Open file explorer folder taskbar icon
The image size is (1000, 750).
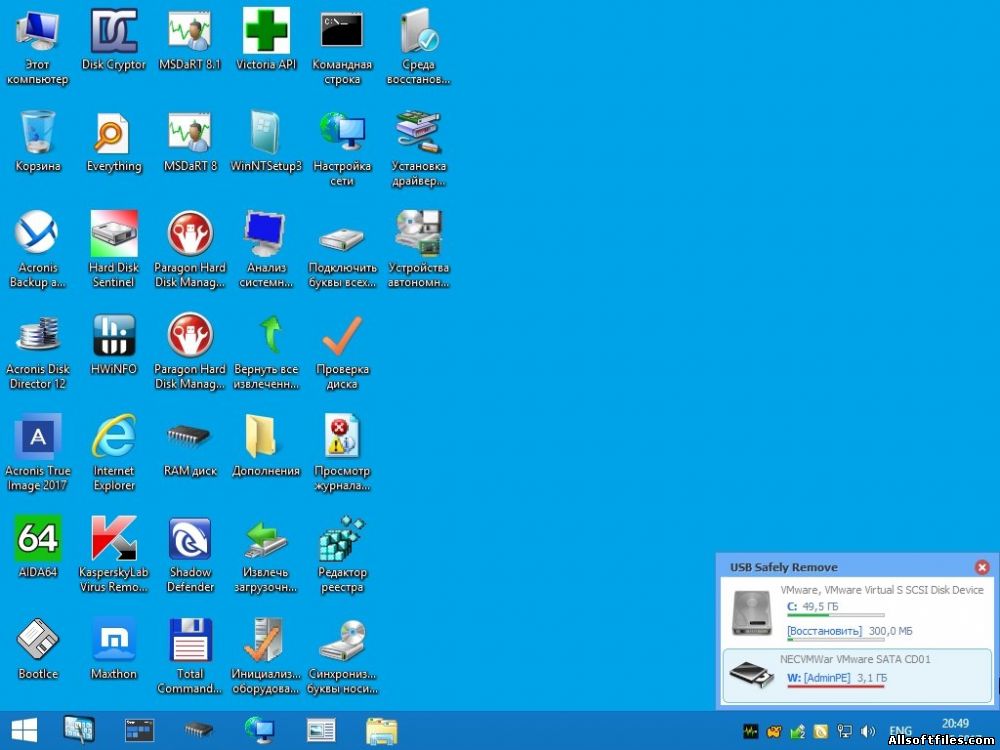381,731
